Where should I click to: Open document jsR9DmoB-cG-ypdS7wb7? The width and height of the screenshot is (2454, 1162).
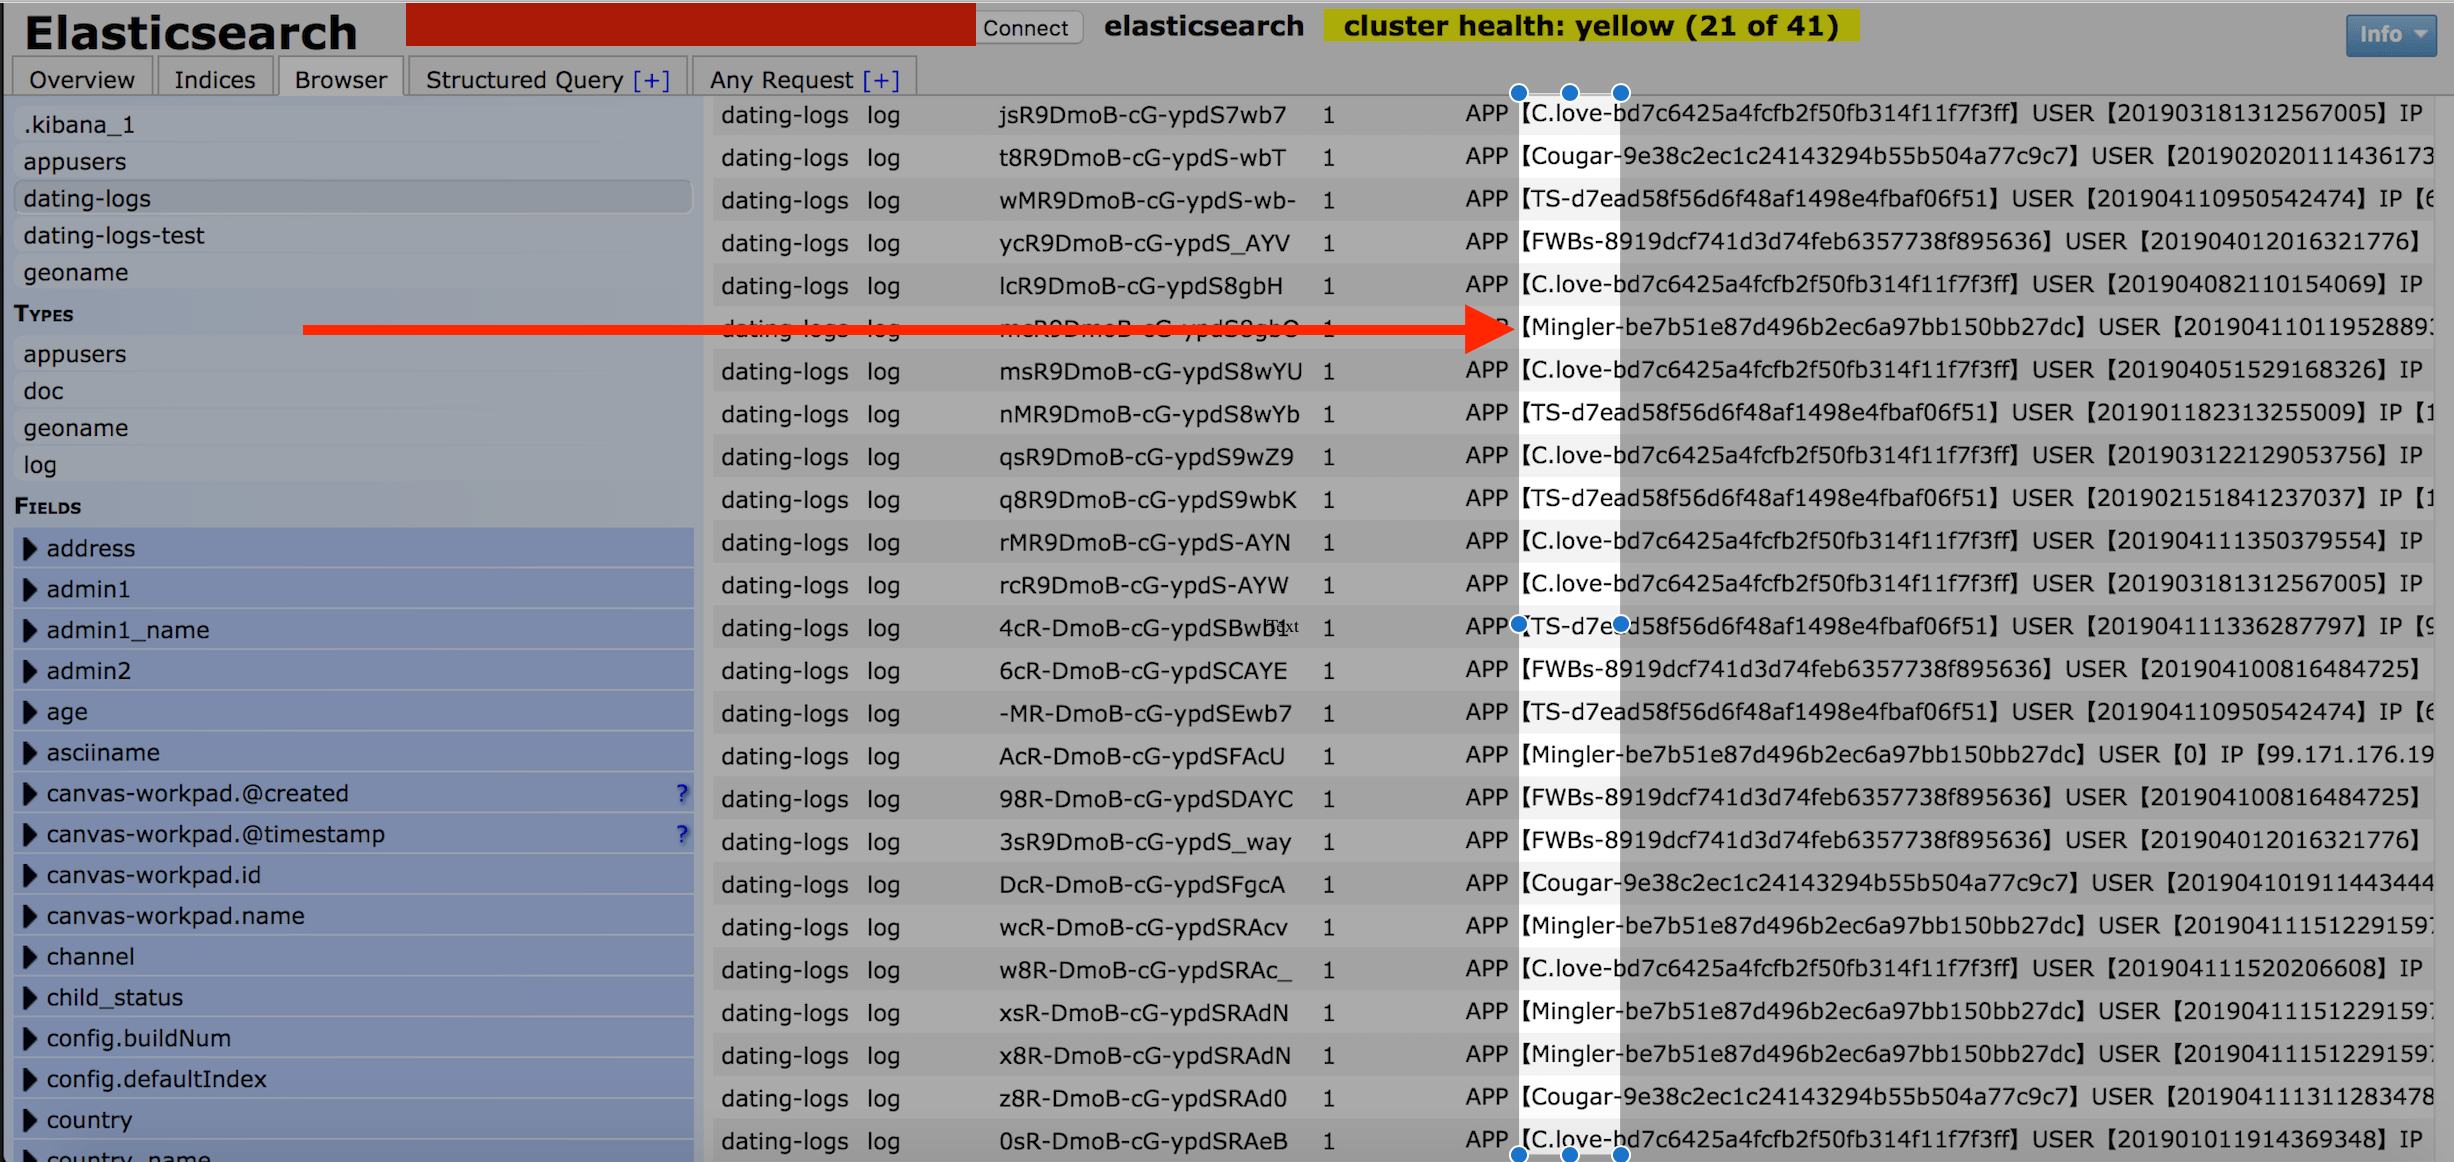tap(1142, 115)
